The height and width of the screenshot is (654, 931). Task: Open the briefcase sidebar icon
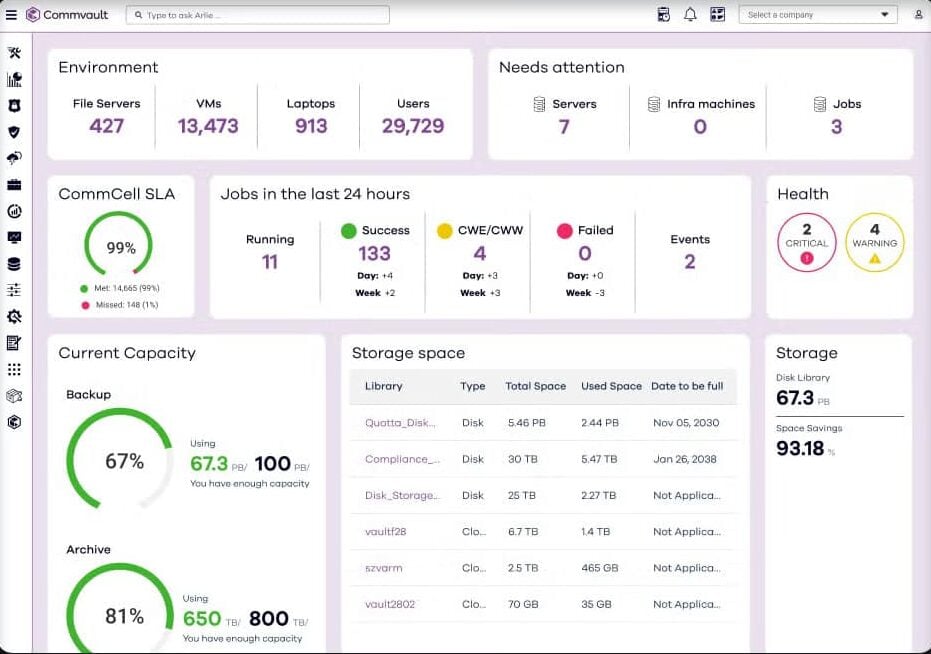(x=14, y=185)
